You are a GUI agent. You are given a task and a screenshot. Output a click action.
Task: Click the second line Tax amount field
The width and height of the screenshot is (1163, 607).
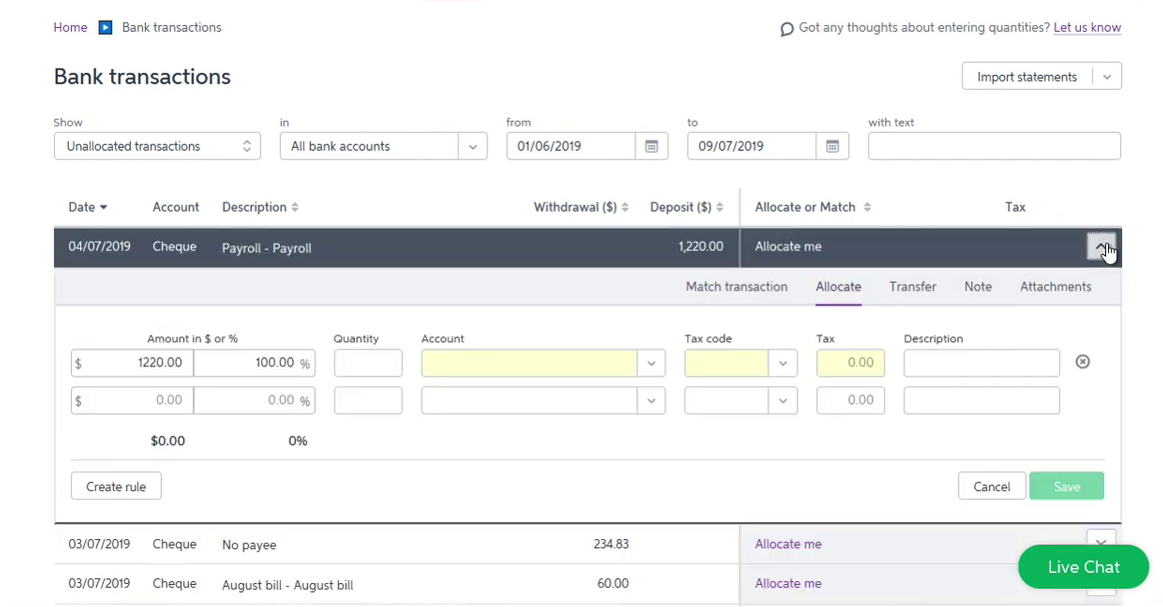(x=850, y=401)
